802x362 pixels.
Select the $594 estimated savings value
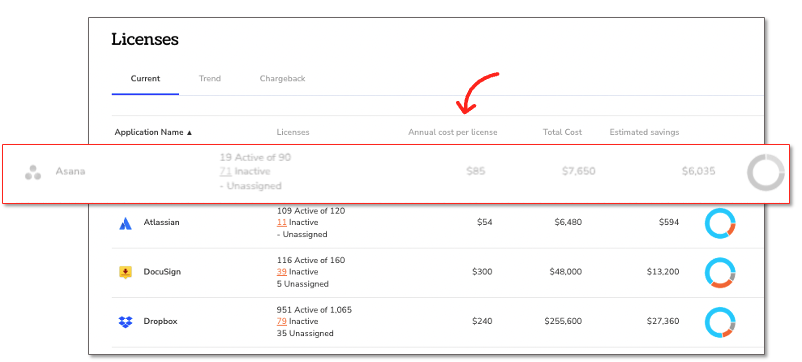669,222
